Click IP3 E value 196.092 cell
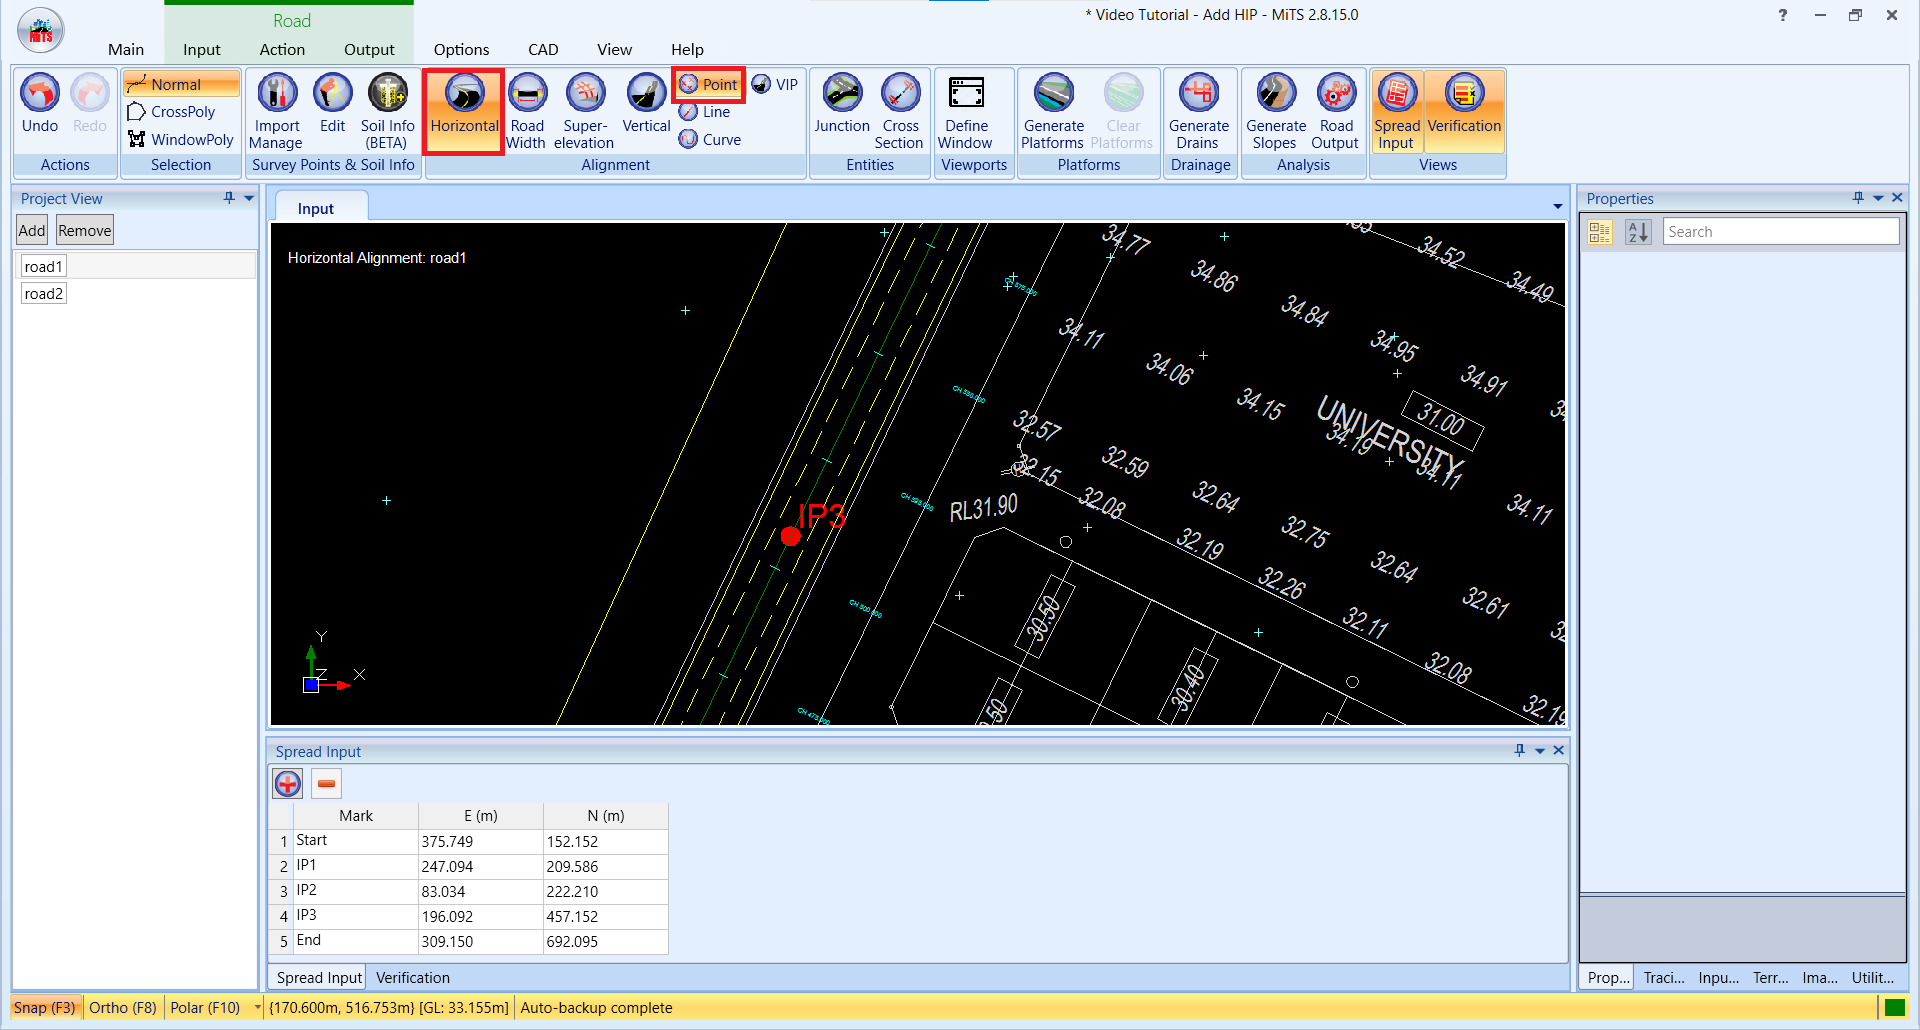The width and height of the screenshot is (1920, 1030). pyautogui.click(x=480, y=916)
